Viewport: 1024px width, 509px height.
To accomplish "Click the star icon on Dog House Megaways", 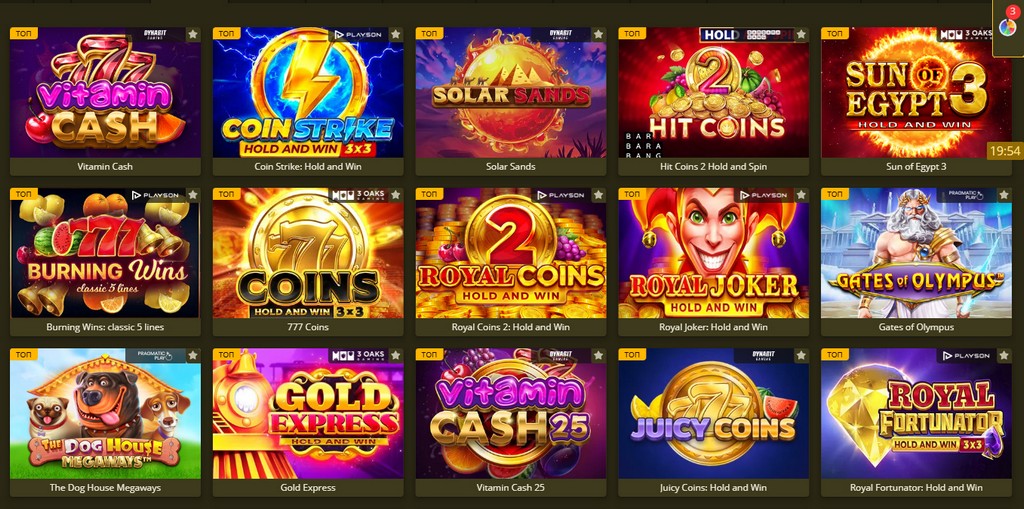I will [193, 355].
